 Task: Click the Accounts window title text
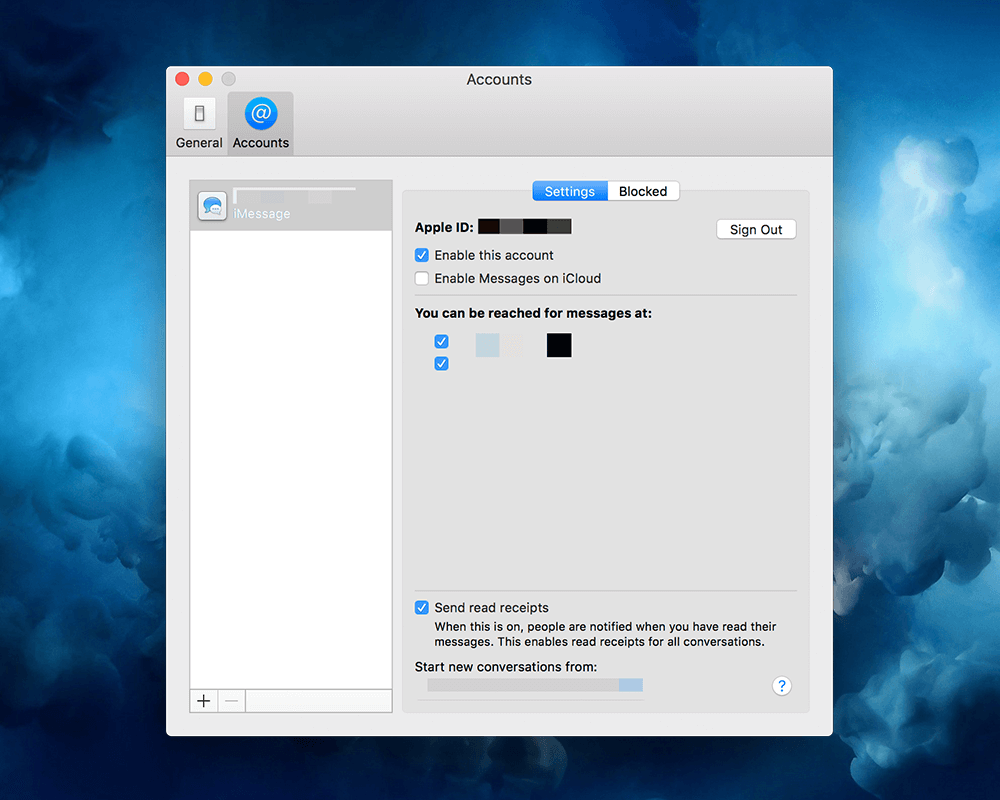[x=499, y=79]
